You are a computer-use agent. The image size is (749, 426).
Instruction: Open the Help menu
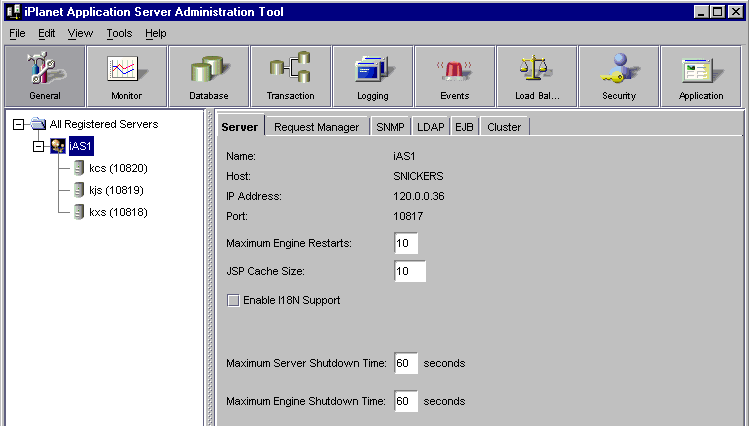point(156,33)
